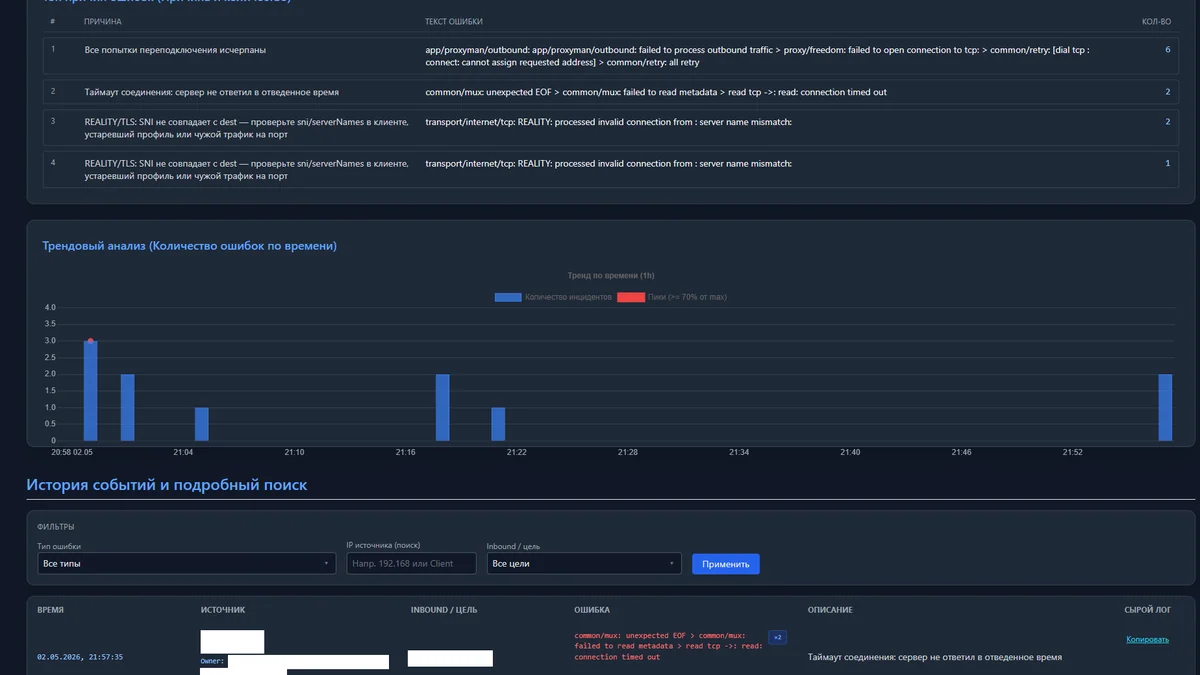This screenshot has height=675, width=1200.
Task: Click the ФИЛЬТРЫ label
Action: point(55,526)
